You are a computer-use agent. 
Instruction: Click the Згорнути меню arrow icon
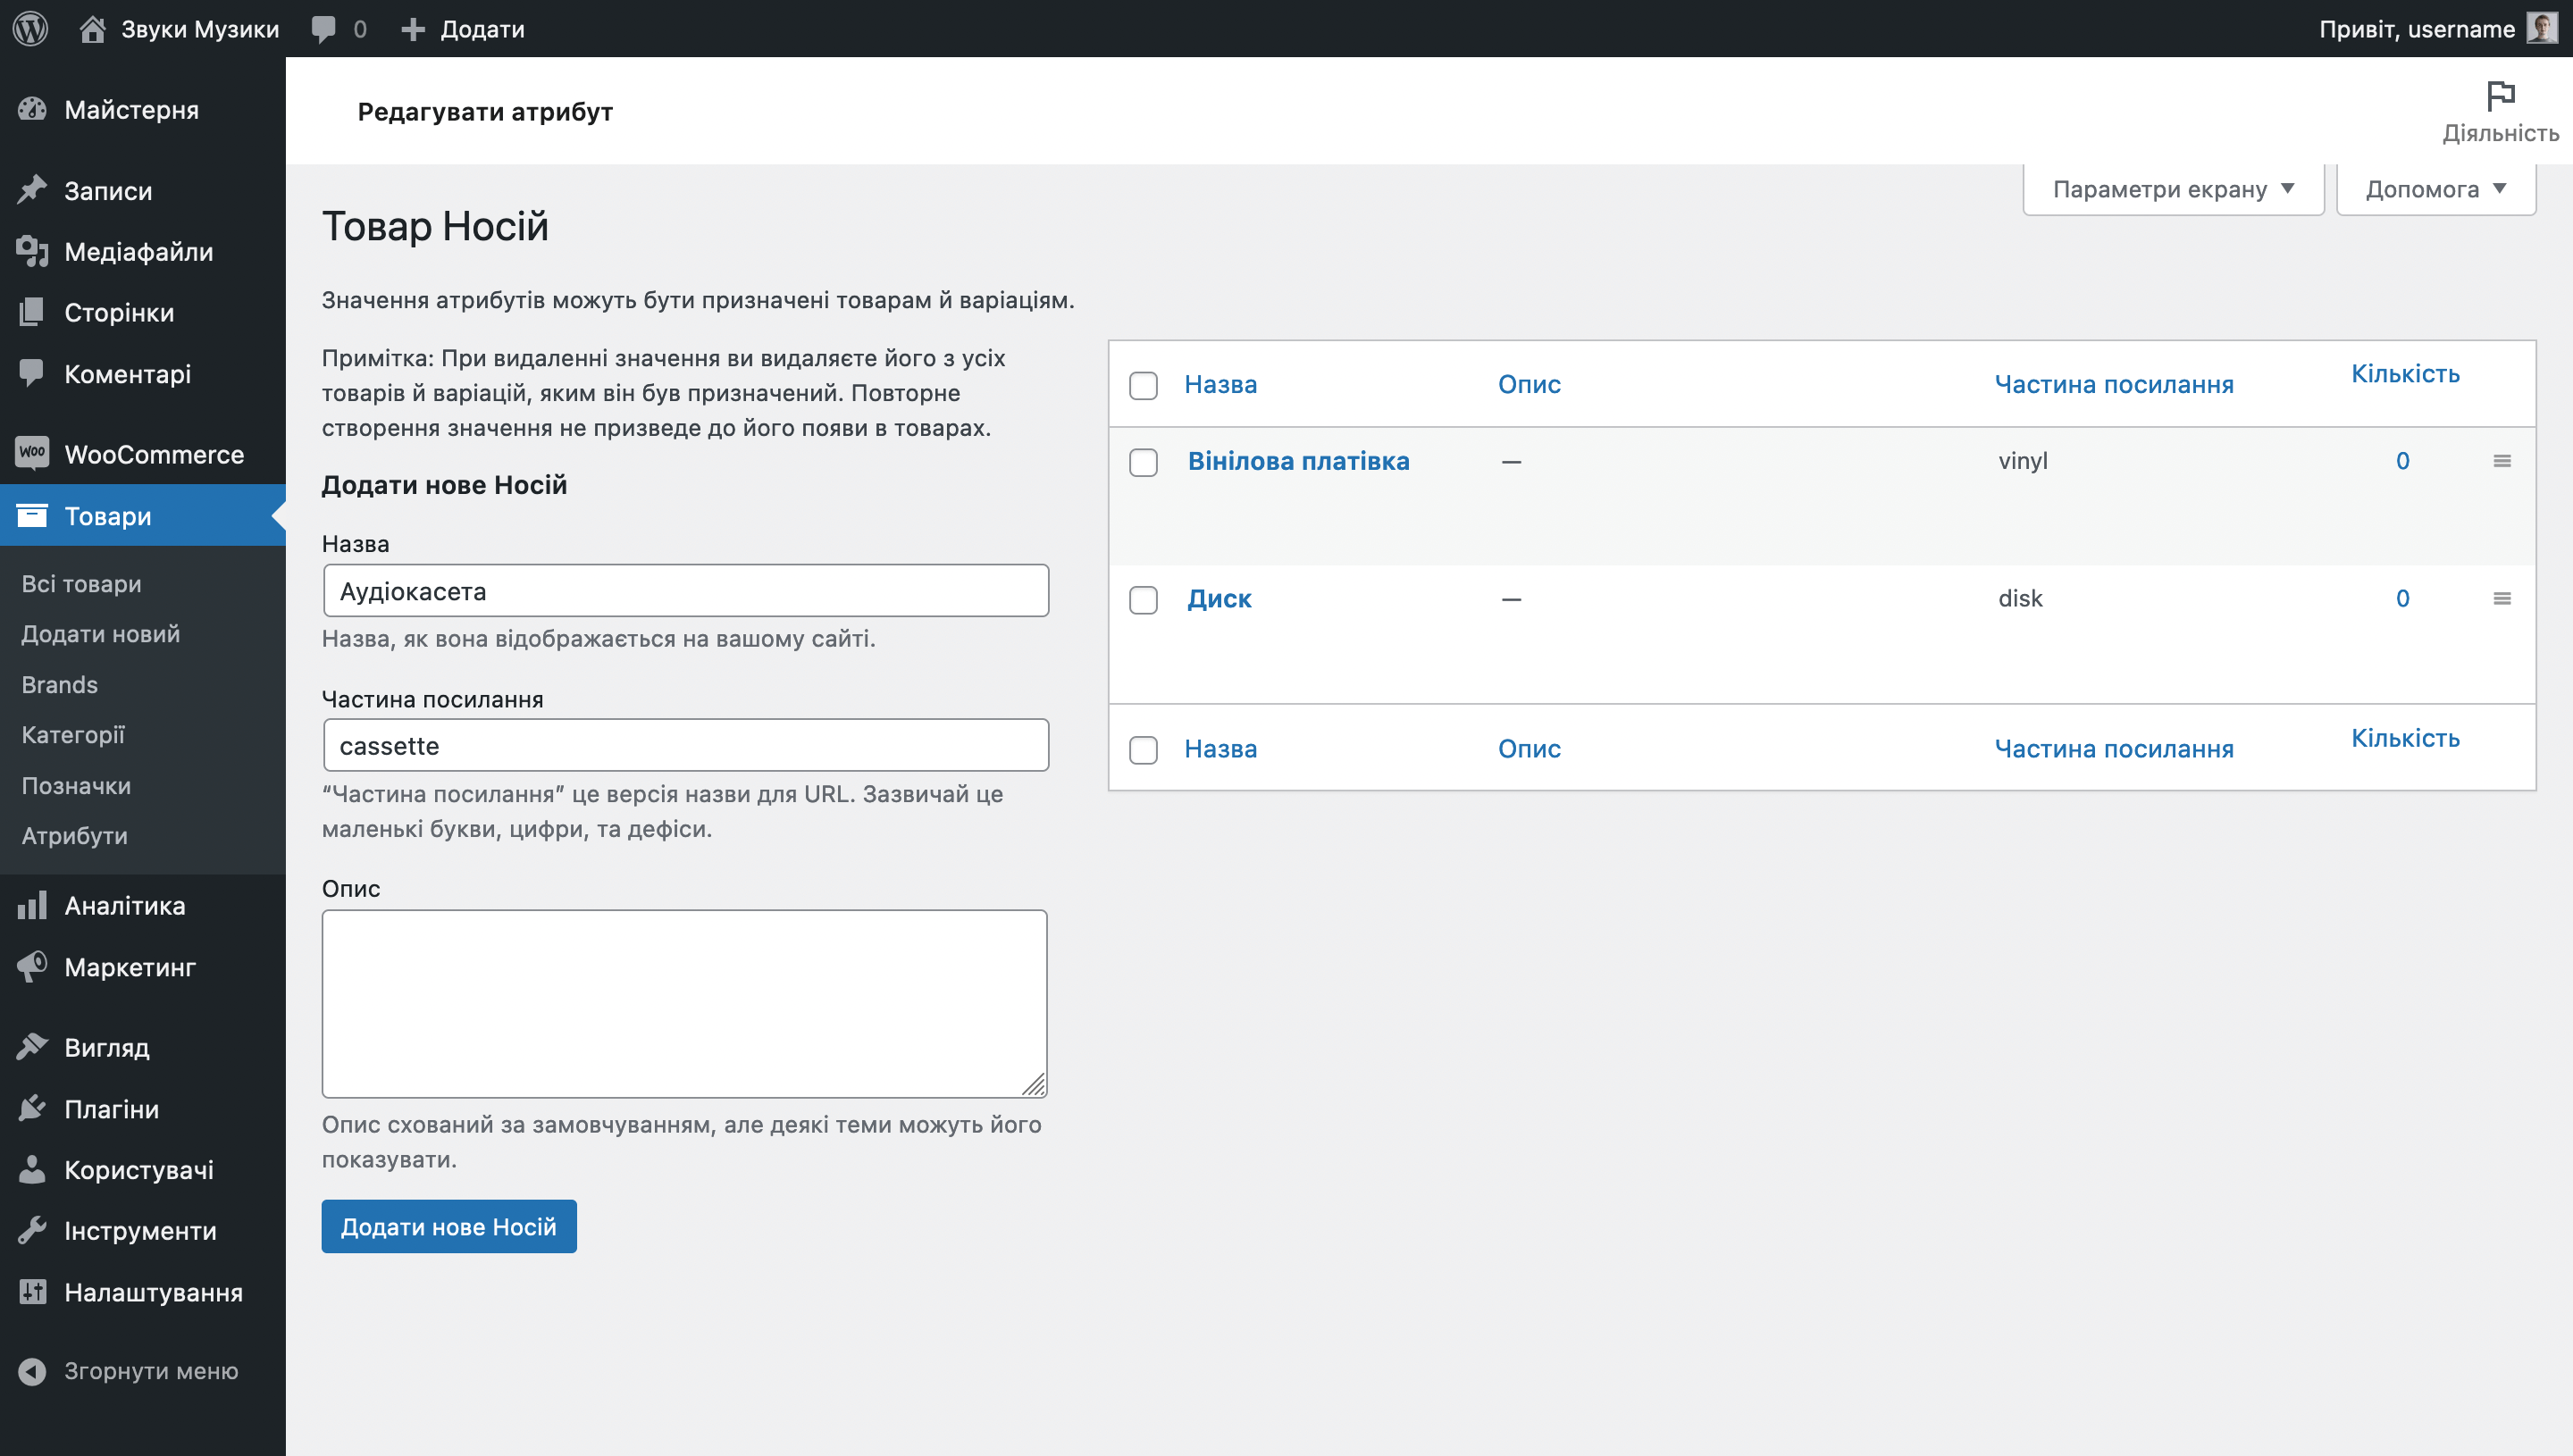point(32,1370)
